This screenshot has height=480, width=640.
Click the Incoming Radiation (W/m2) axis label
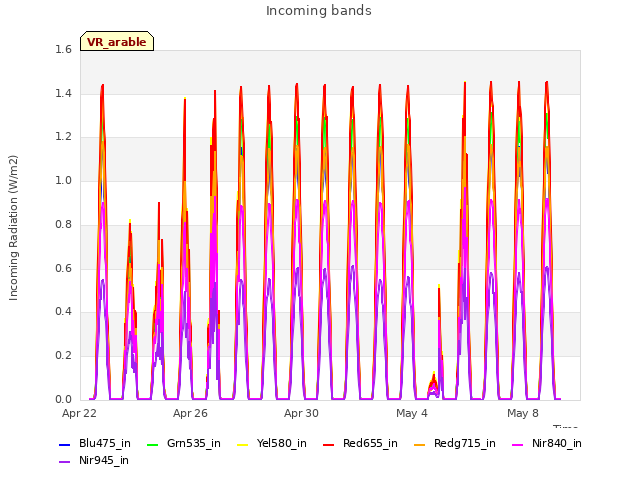[x=13, y=228]
